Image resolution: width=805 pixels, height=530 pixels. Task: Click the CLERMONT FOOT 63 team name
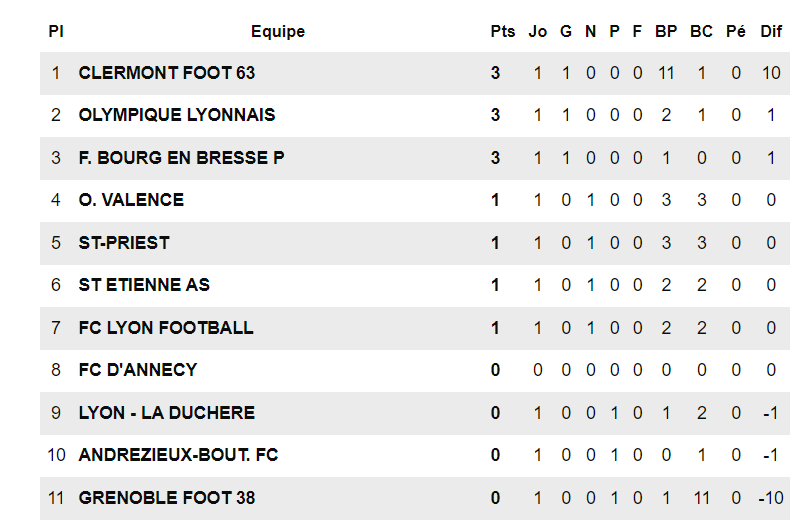click(166, 73)
